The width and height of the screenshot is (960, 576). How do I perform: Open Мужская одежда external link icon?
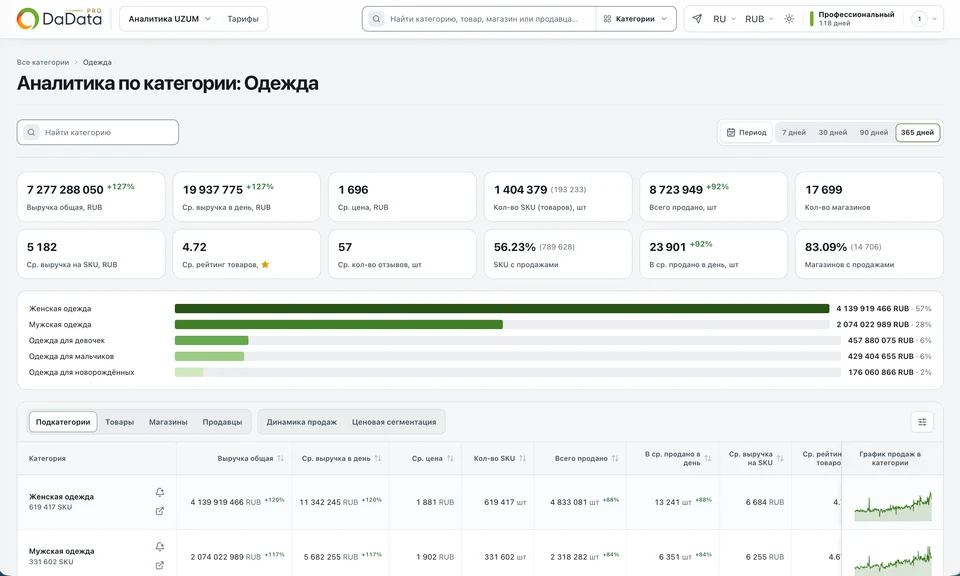160,566
